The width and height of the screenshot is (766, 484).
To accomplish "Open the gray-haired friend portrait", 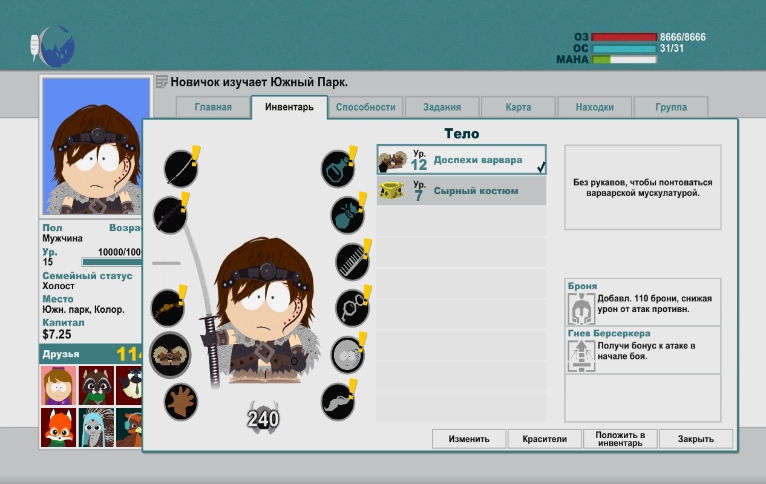I will pos(96,428).
